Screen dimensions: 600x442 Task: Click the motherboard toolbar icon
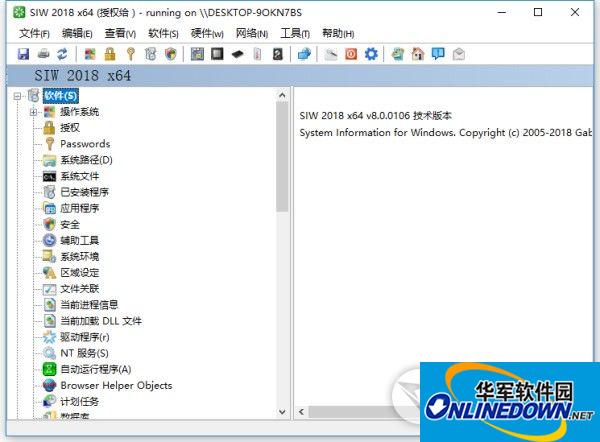tap(197, 54)
